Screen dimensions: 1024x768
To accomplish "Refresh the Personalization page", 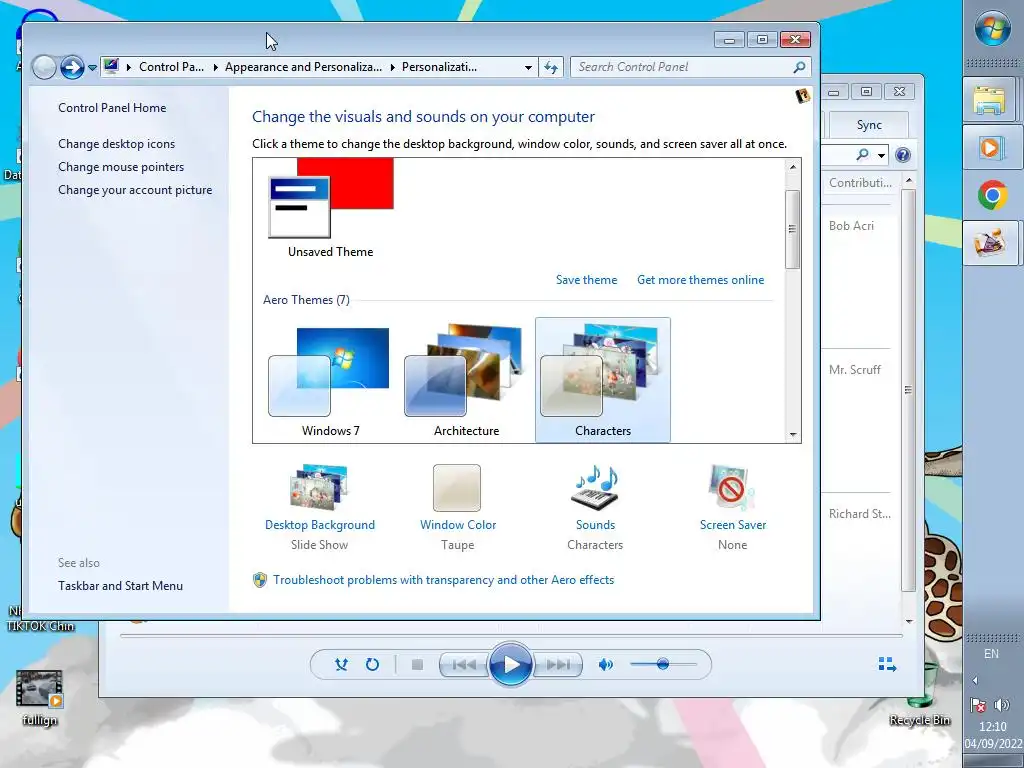I will coord(551,67).
